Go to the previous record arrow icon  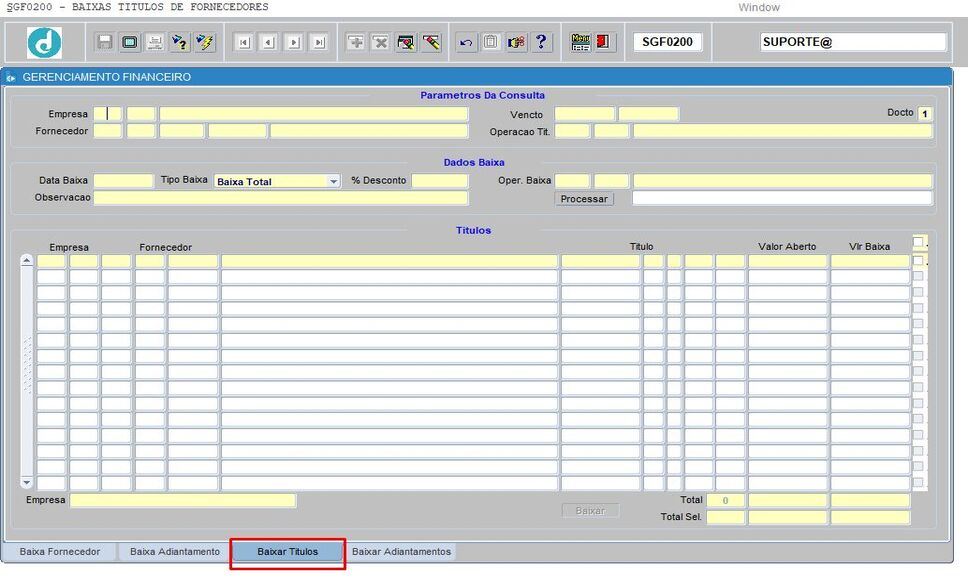pyautogui.click(x=269, y=42)
